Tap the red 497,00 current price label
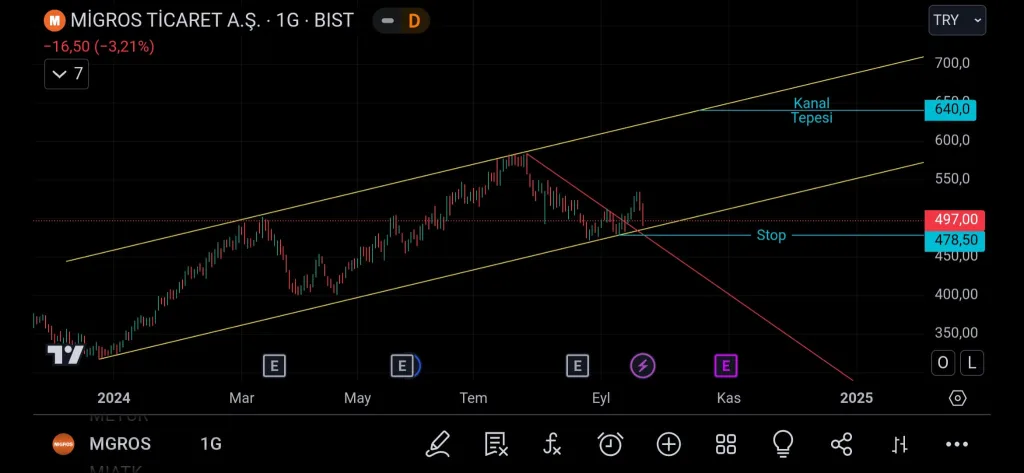This screenshot has height=473, width=1024. click(955, 220)
